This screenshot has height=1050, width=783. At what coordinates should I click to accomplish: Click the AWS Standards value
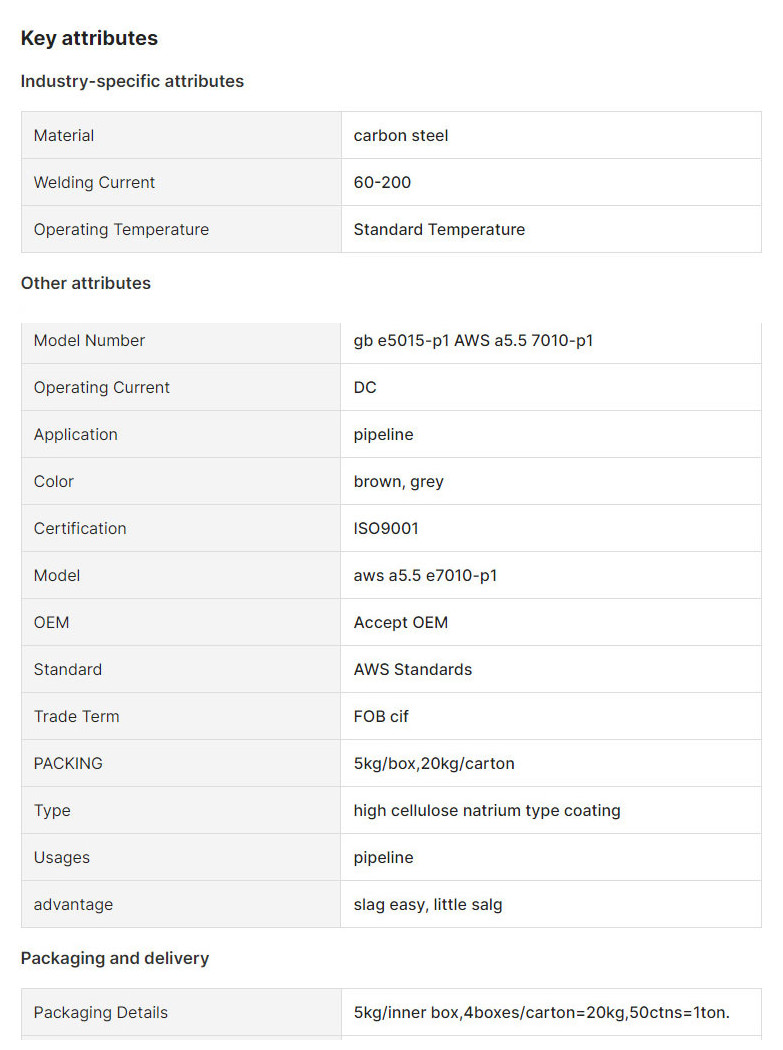coord(412,669)
